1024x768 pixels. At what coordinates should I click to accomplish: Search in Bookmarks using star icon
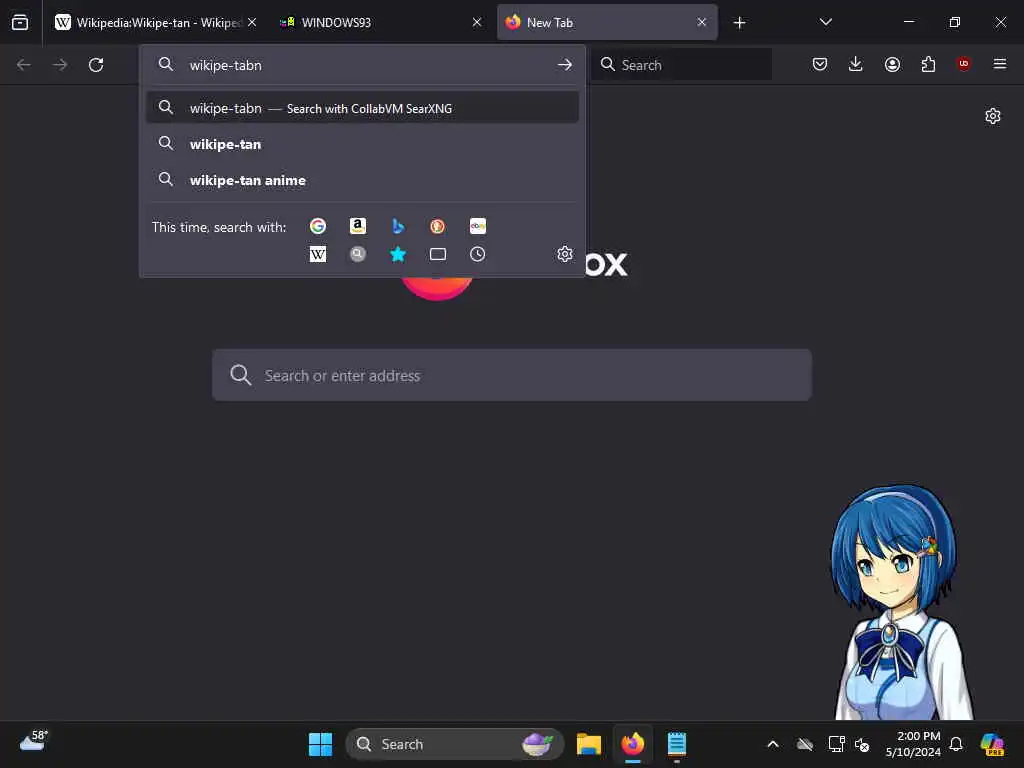(398, 254)
